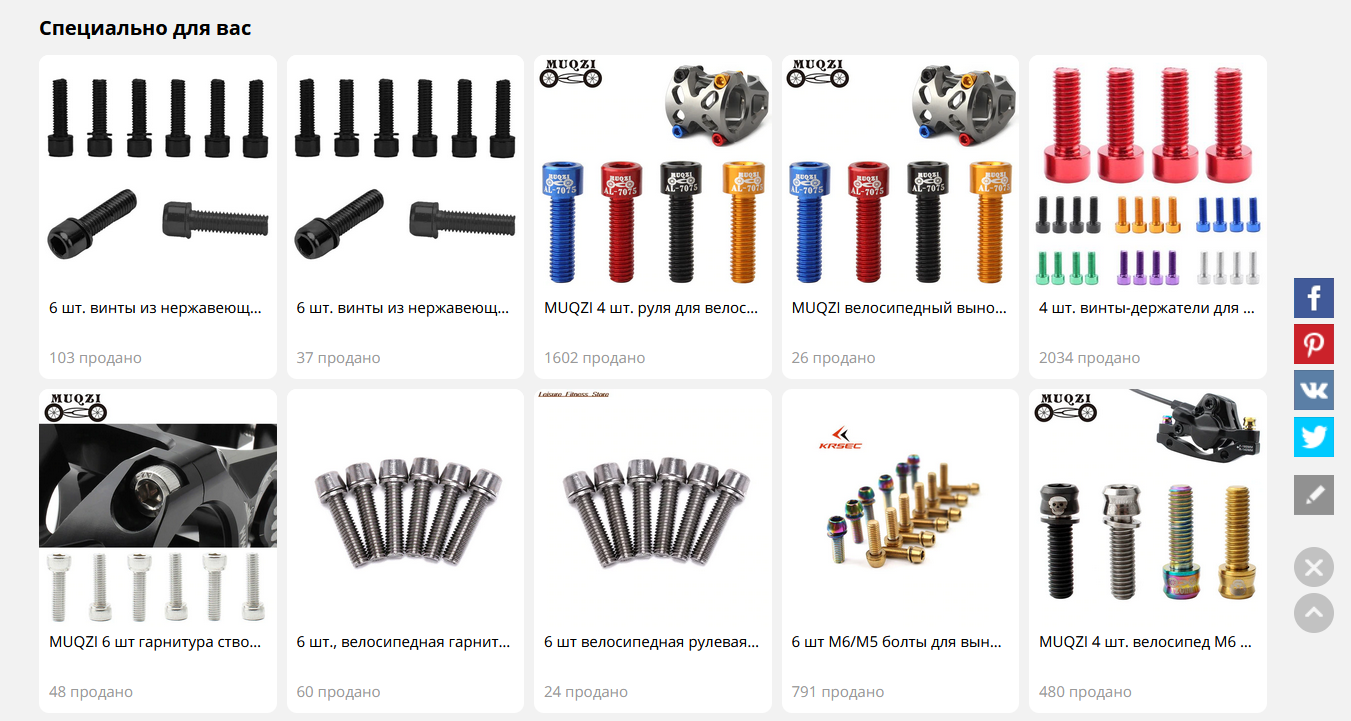1351x721 pixels.
Task: Dismiss sidebar with gray X circle
Action: tap(1313, 567)
